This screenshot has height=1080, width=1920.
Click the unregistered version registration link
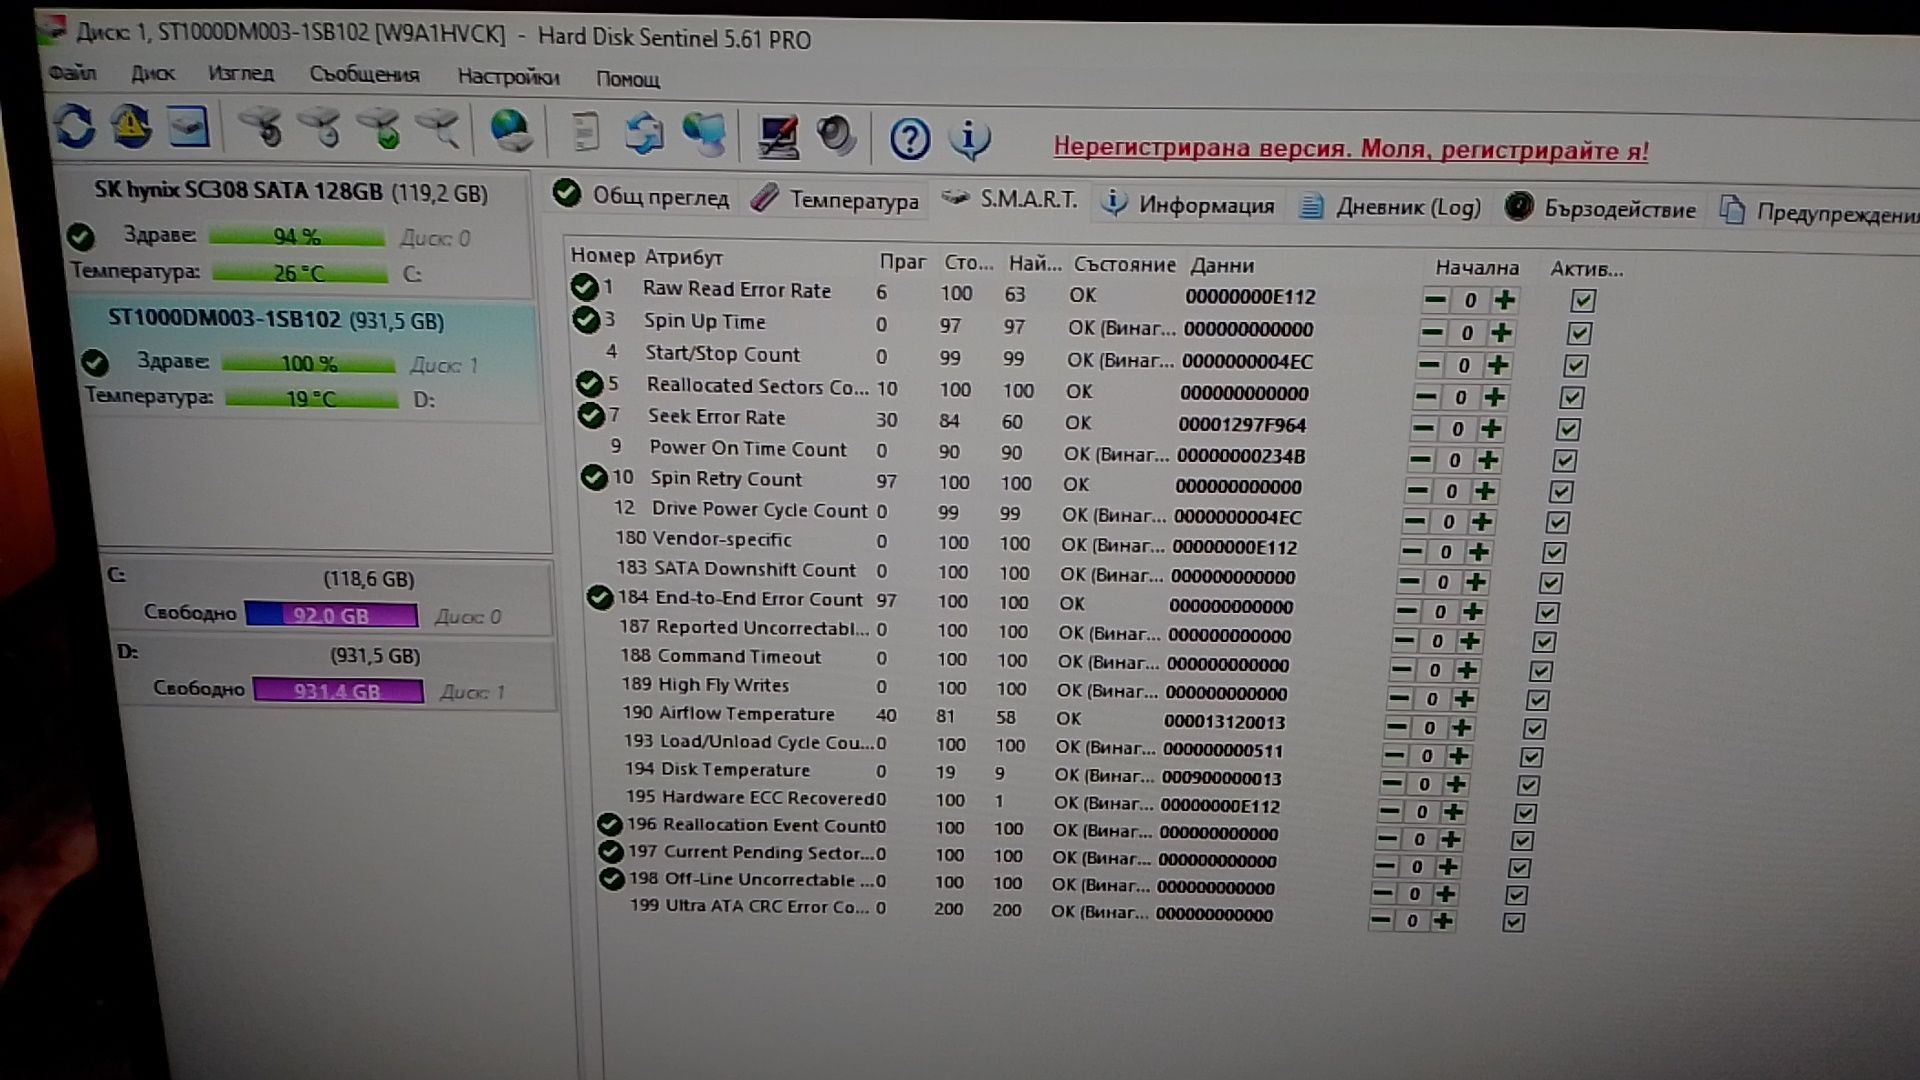tap(1350, 149)
